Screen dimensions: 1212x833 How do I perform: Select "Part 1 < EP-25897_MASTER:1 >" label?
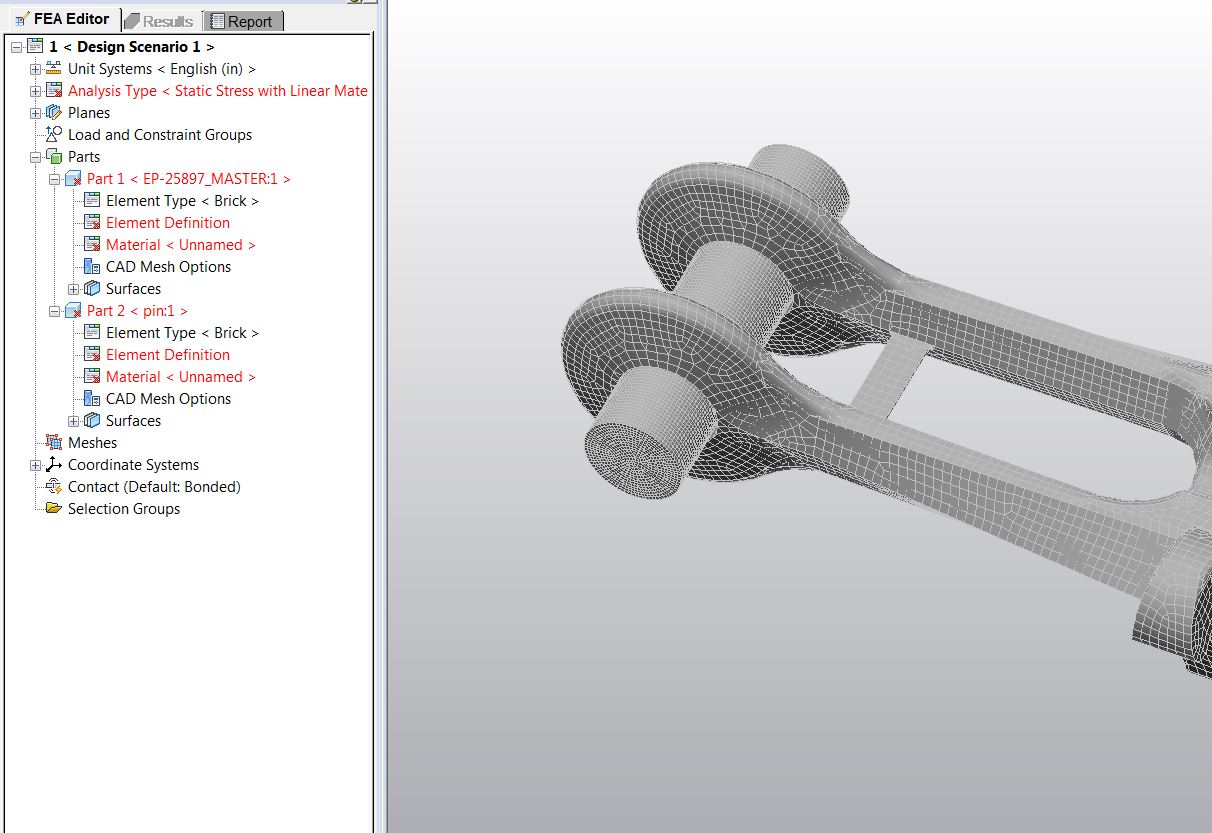189,179
